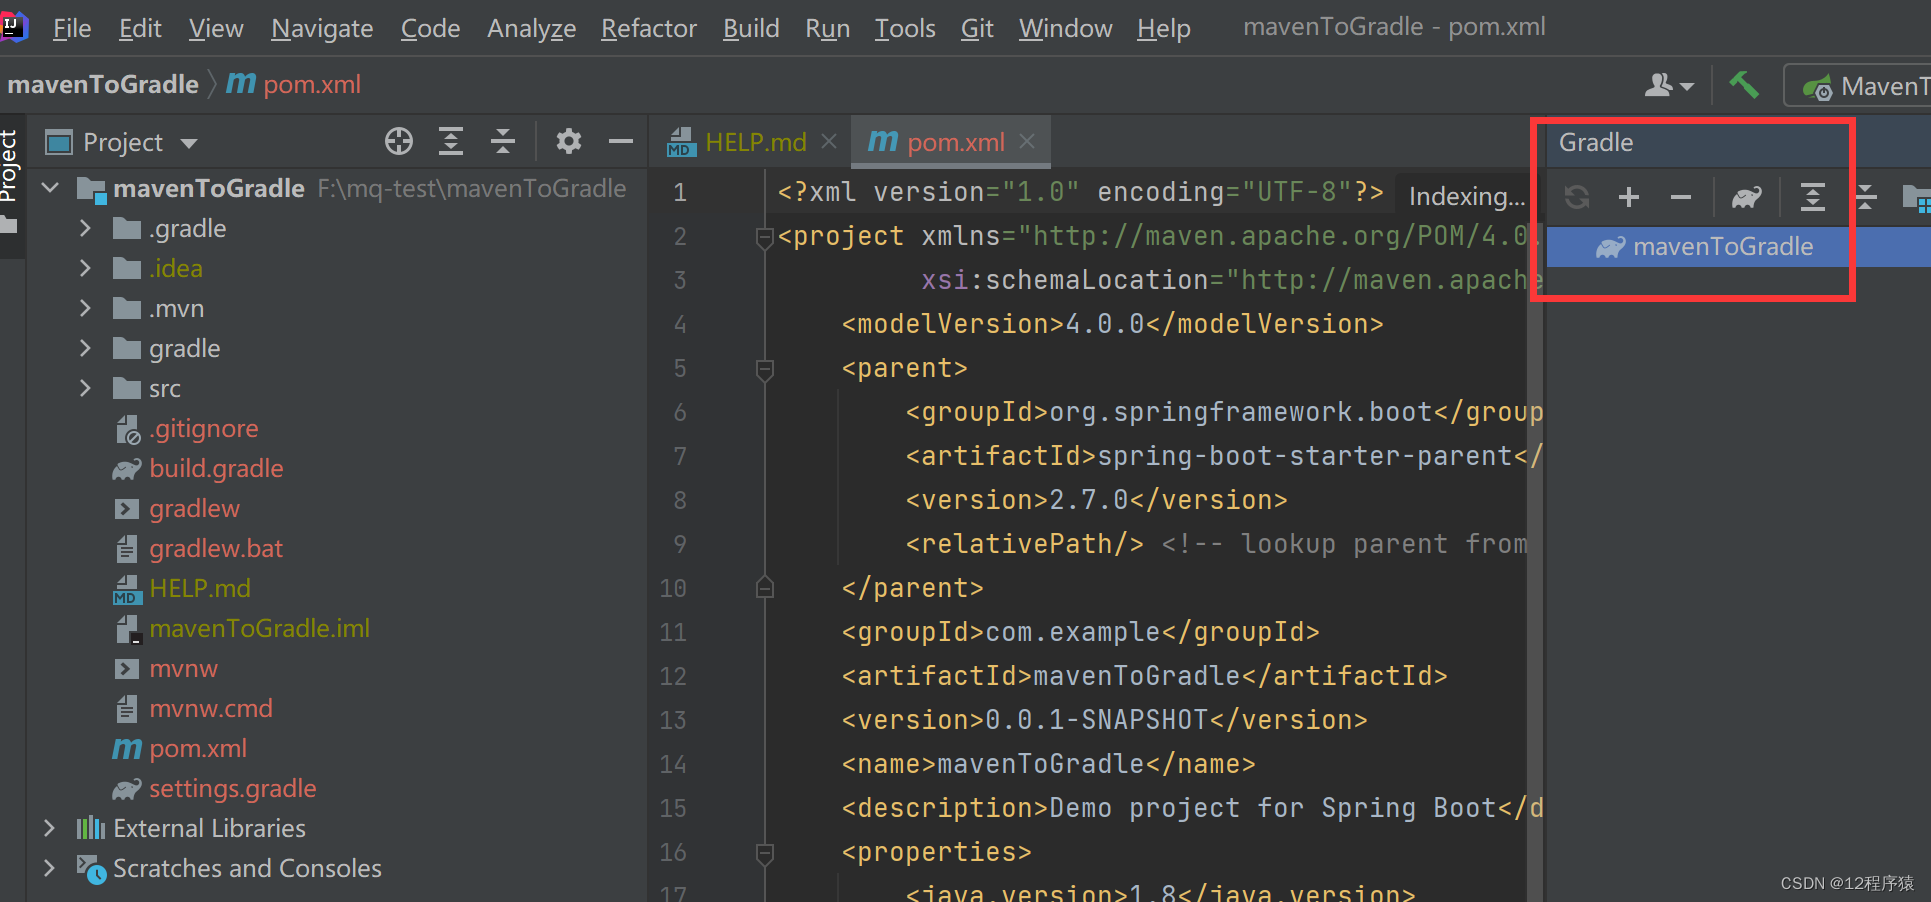1931x902 pixels.
Task: Collapse the mavenToGradle root project node
Action: (50, 188)
